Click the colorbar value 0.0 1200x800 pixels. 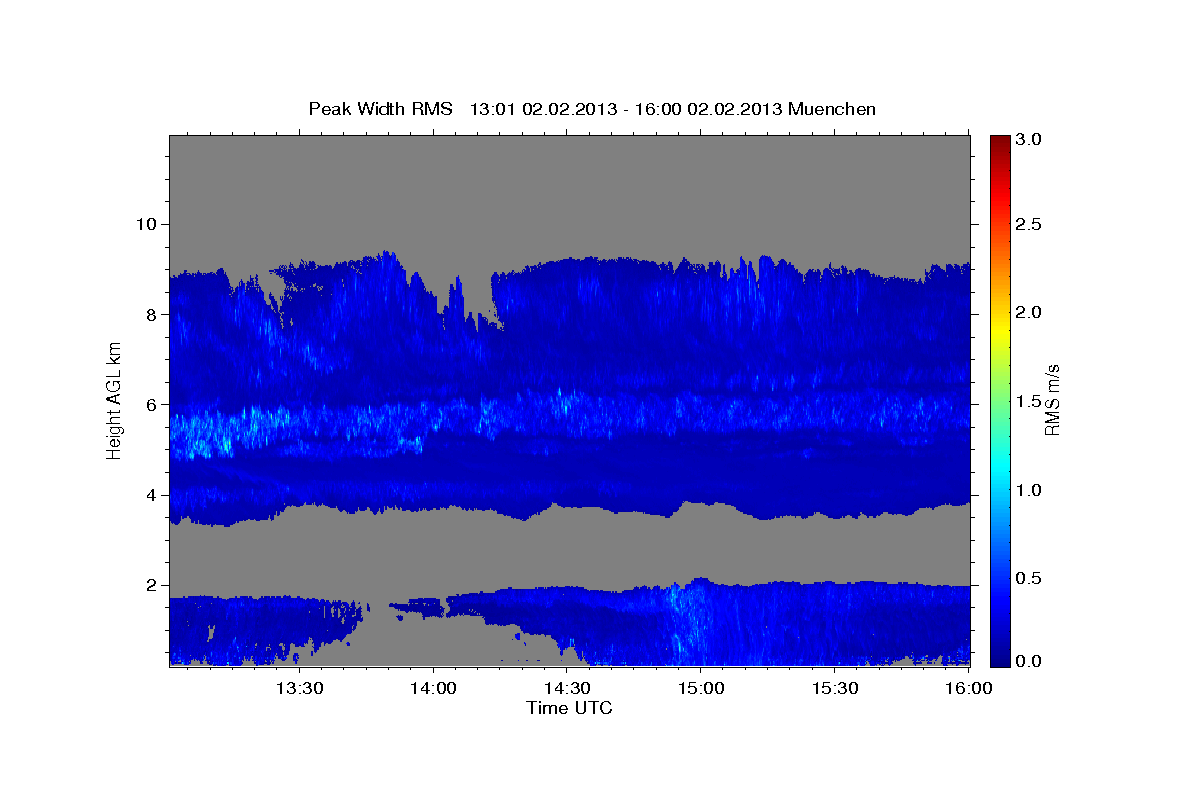pos(1029,661)
